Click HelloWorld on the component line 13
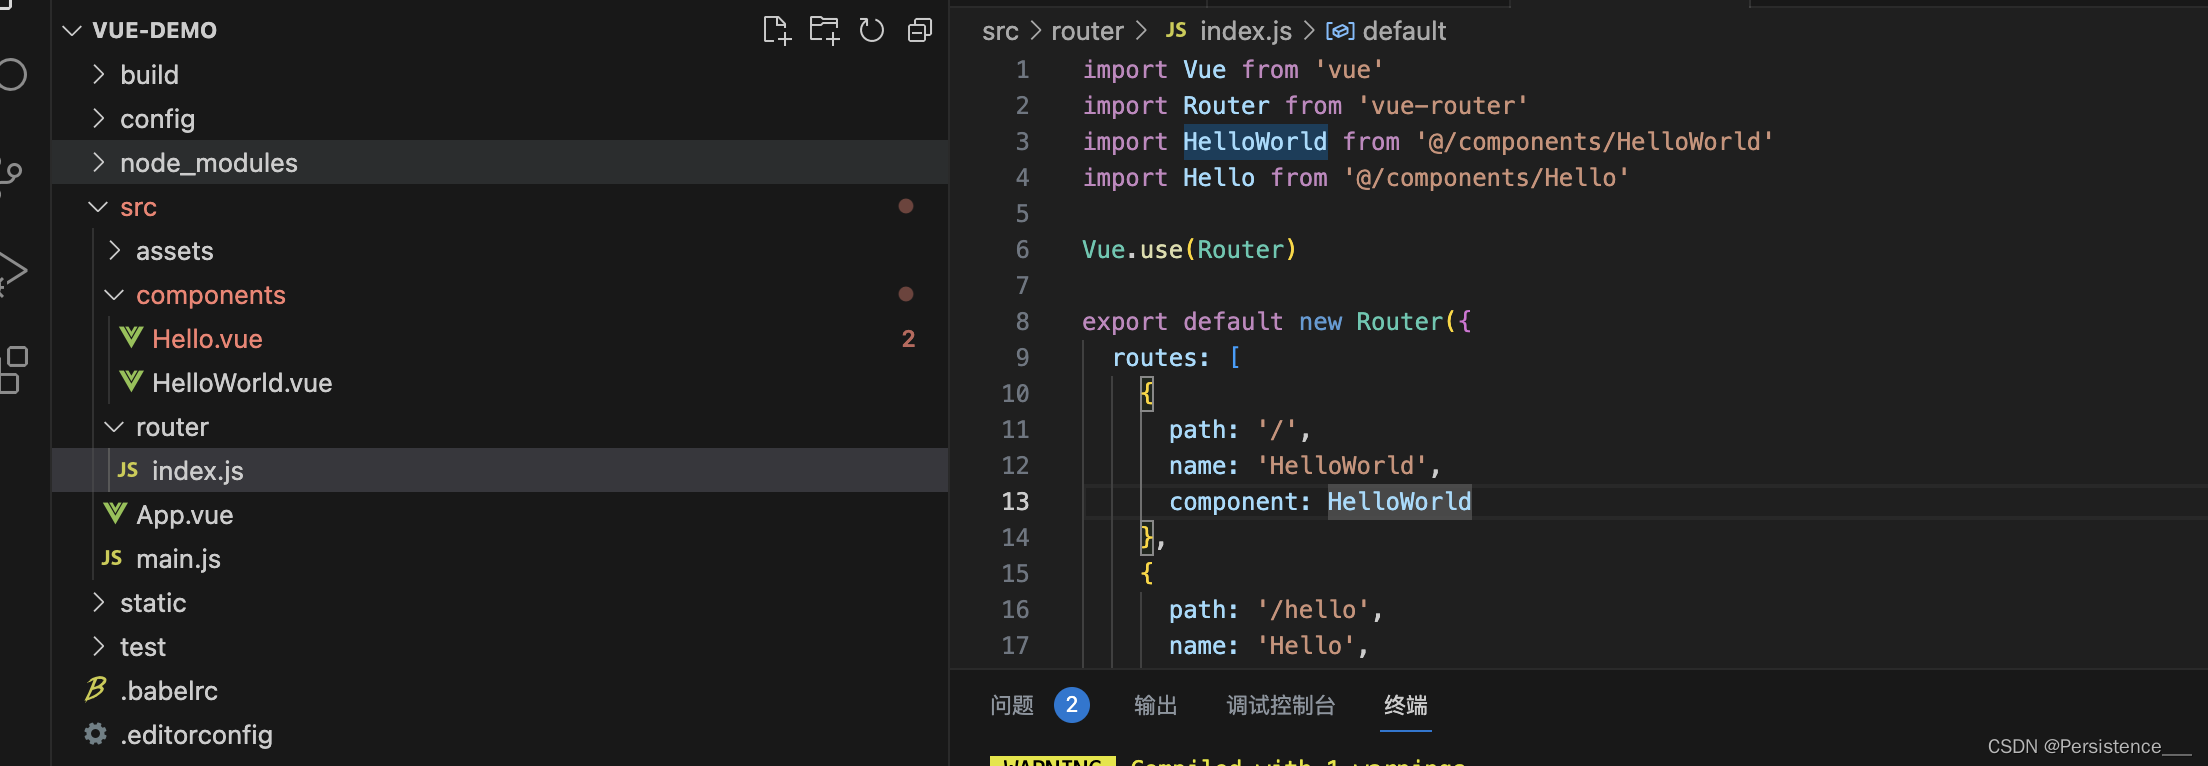The width and height of the screenshot is (2208, 766). (x=1399, y=501)
